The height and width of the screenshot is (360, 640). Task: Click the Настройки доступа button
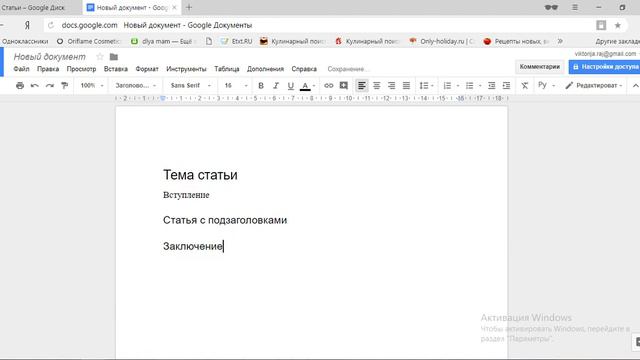604,67
